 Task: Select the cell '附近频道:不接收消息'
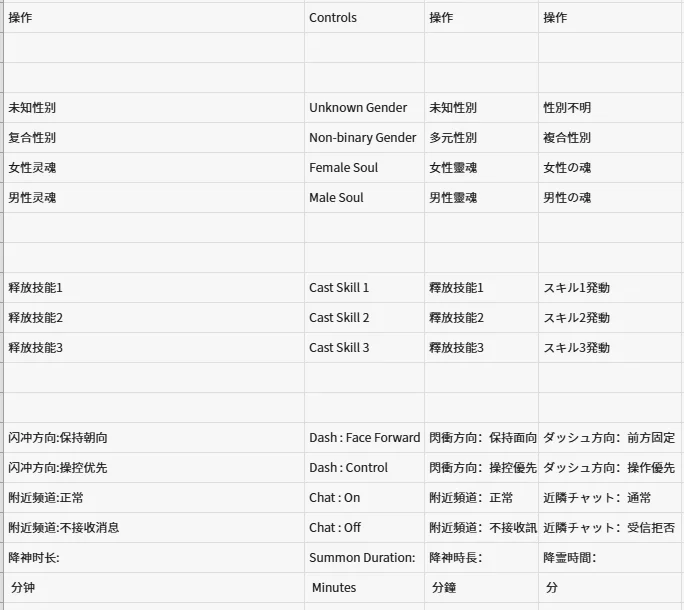154,528
